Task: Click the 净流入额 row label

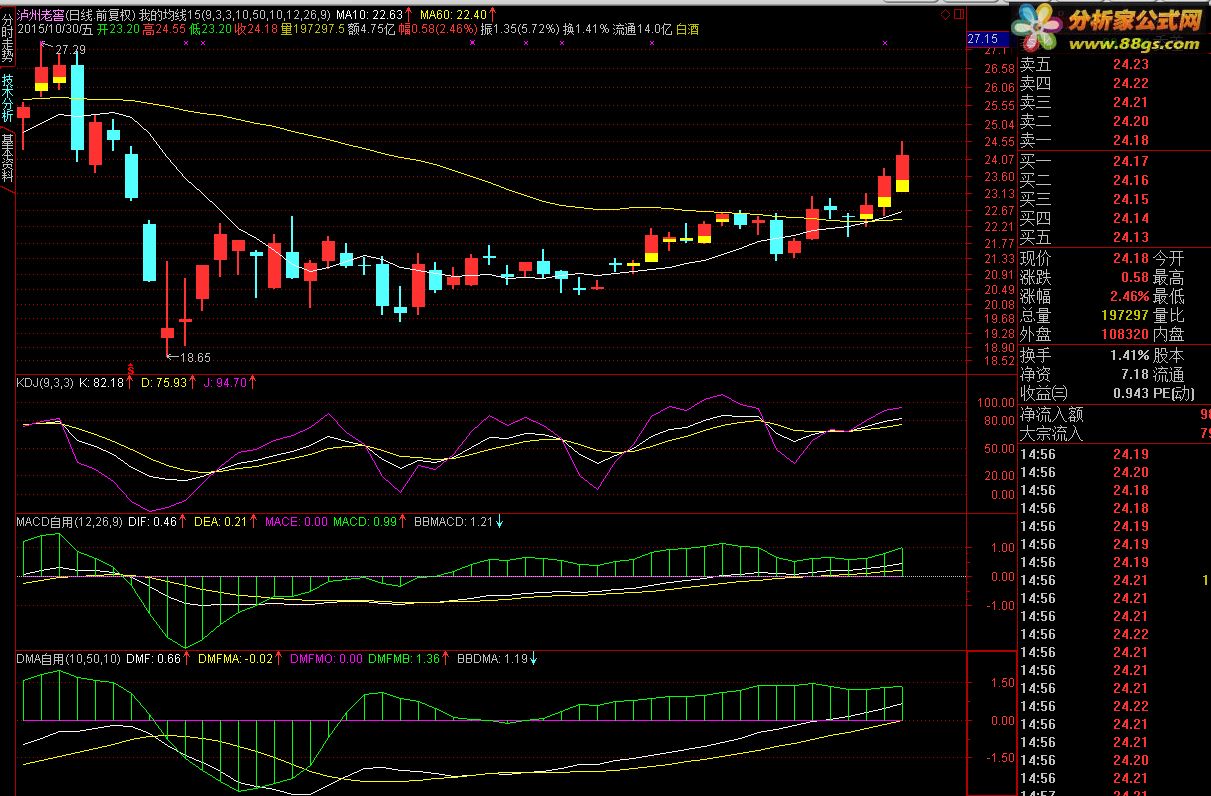Action: coord(1050,414)
